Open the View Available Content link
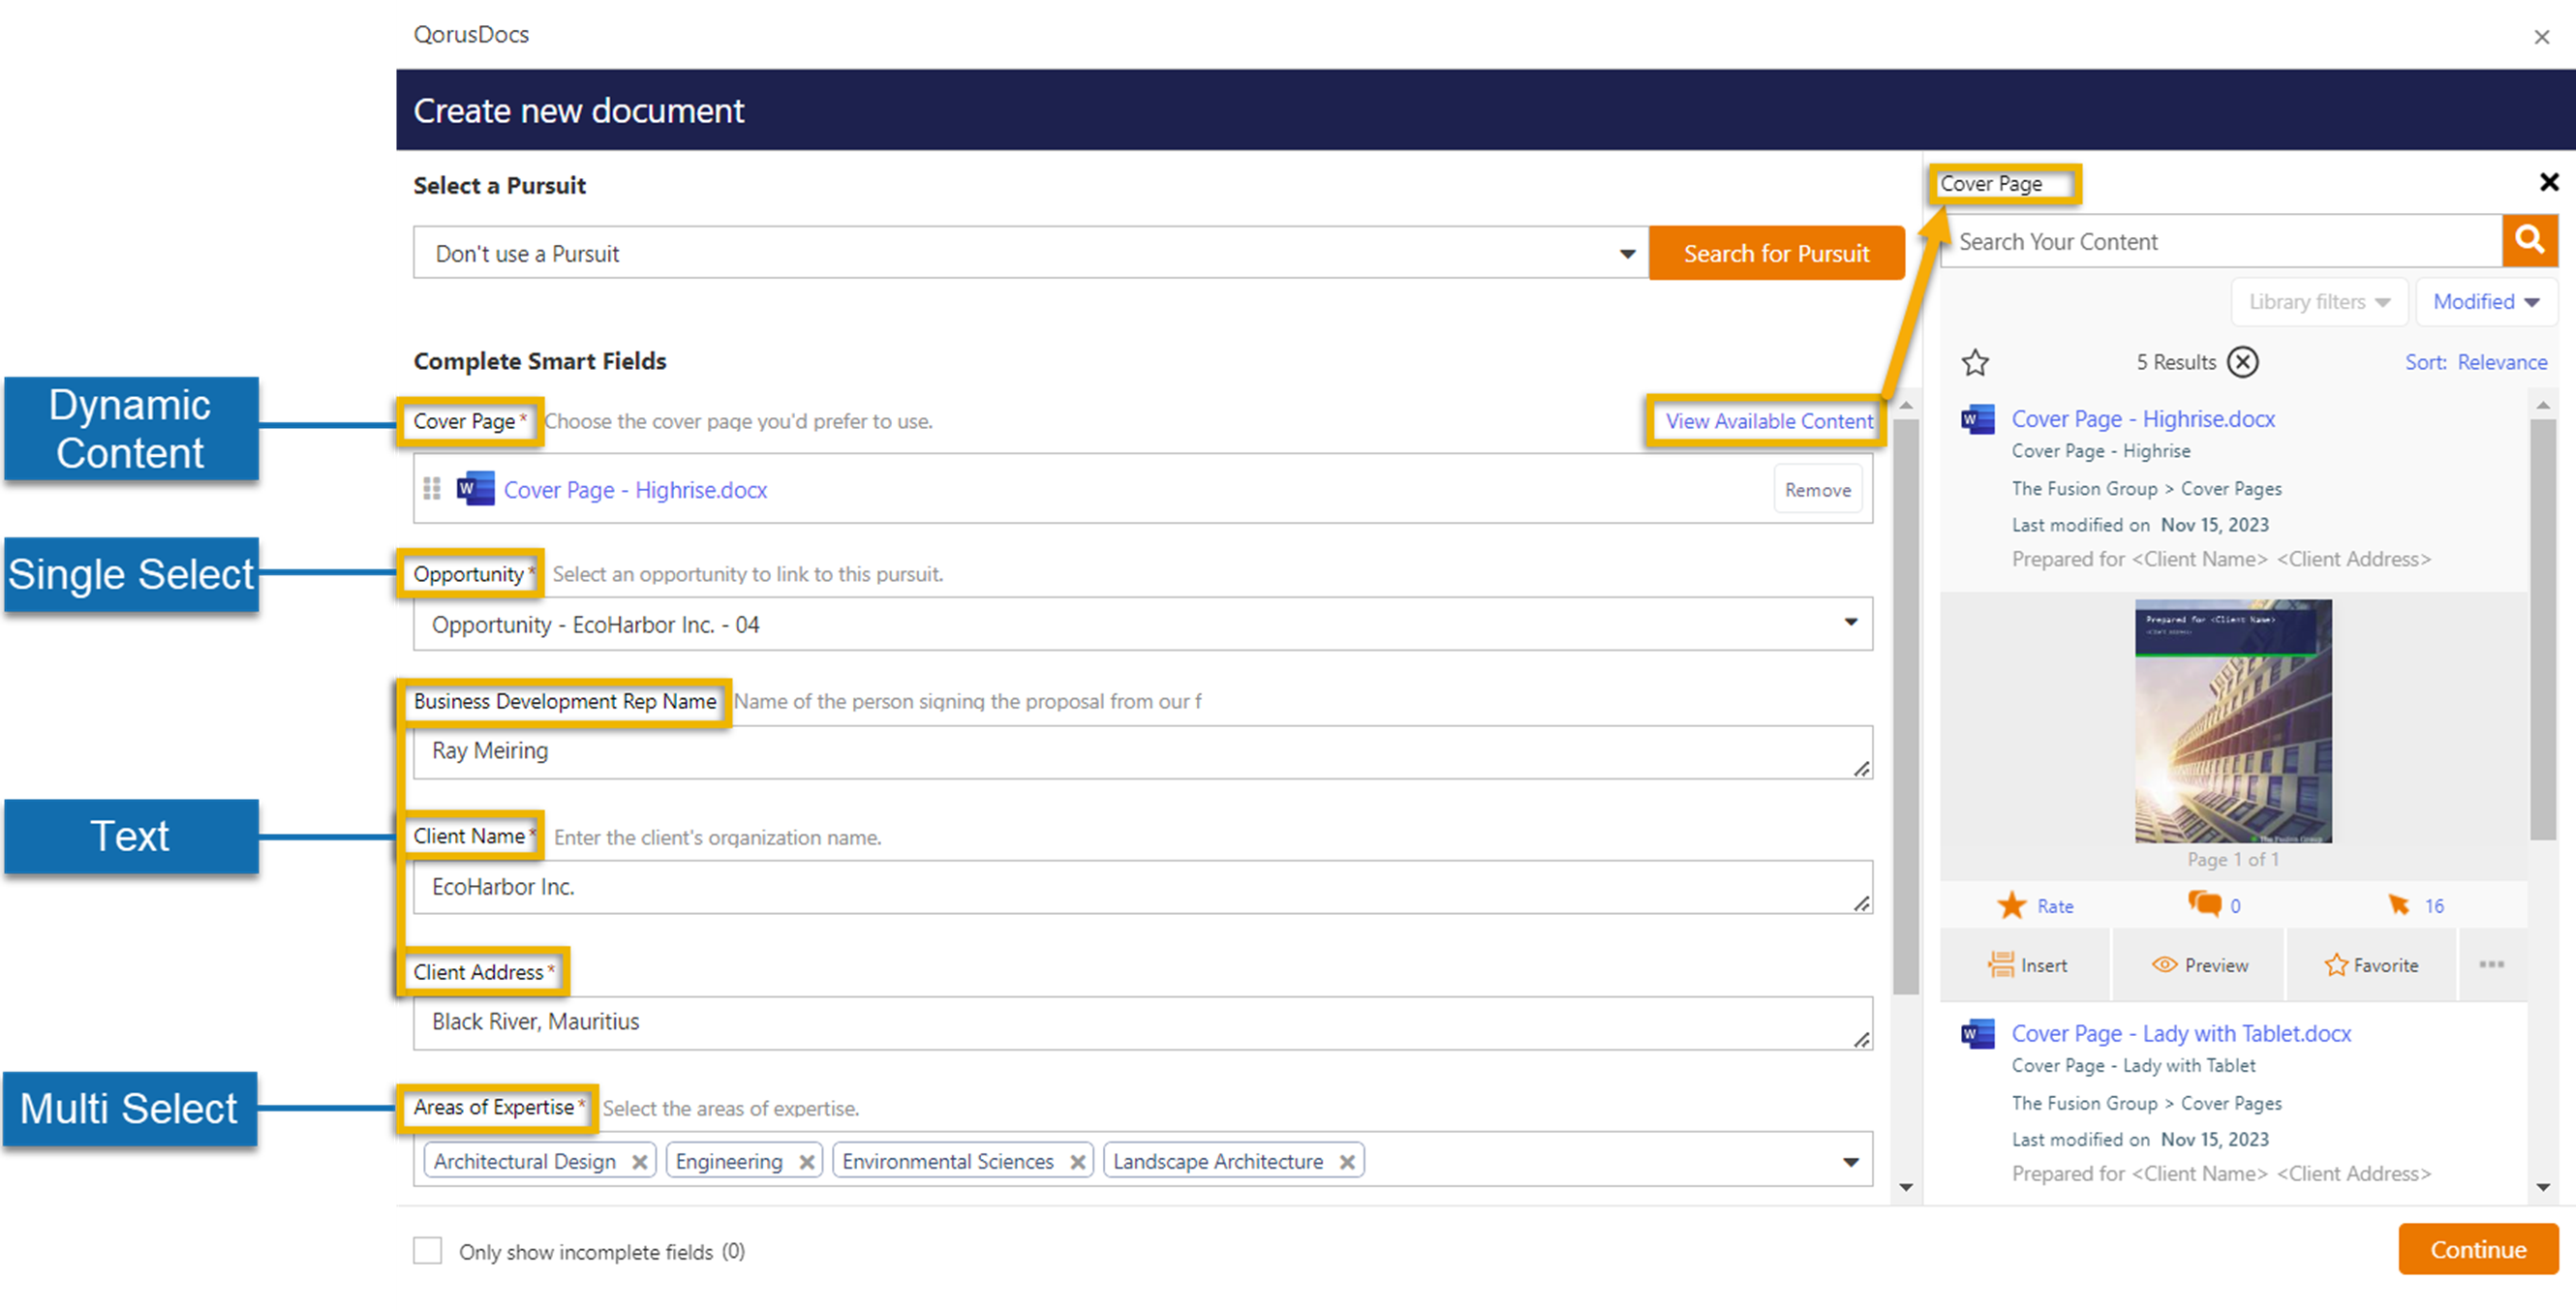The width and height of the screenshot is (2576, 1311). tap(1768, 421)
